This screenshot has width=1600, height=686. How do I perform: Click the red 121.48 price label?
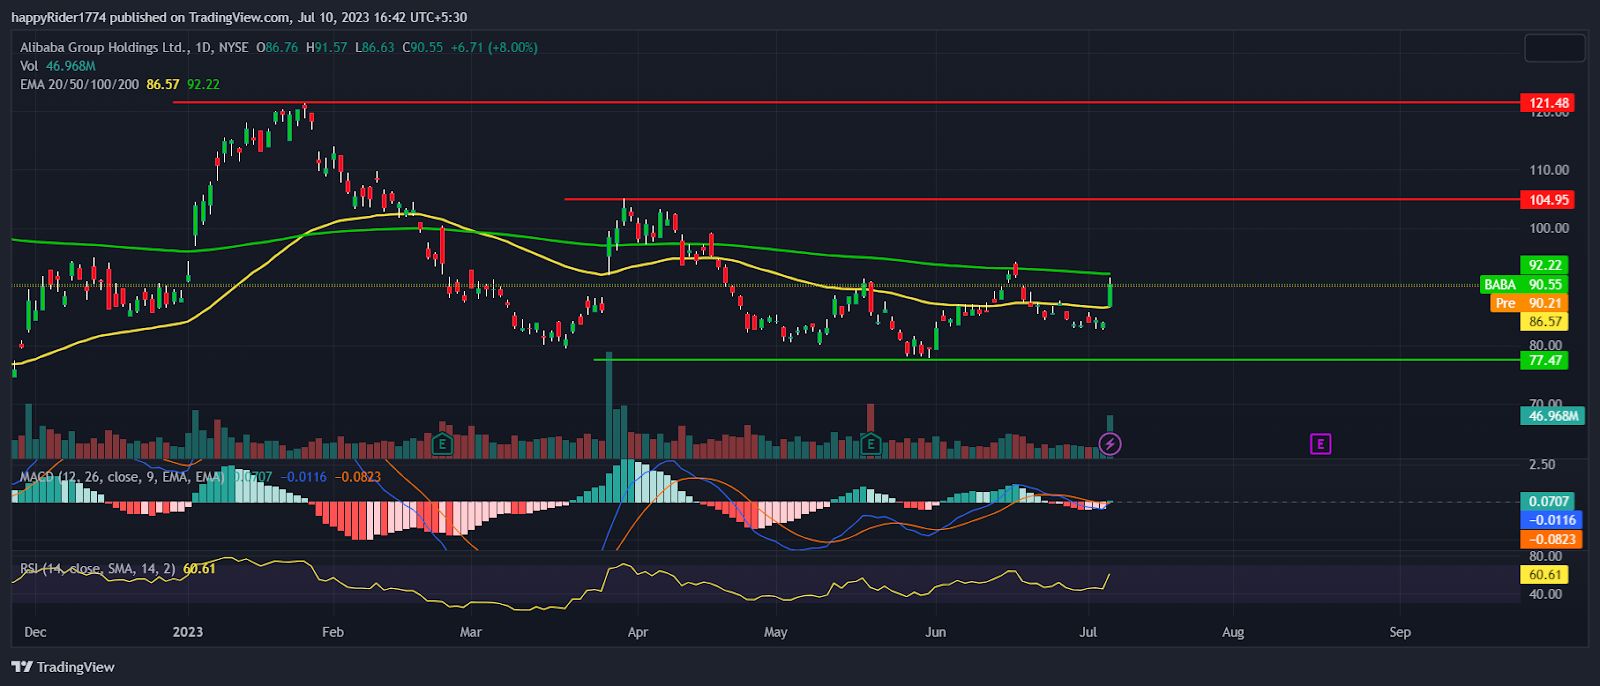tap(1548, 103)
